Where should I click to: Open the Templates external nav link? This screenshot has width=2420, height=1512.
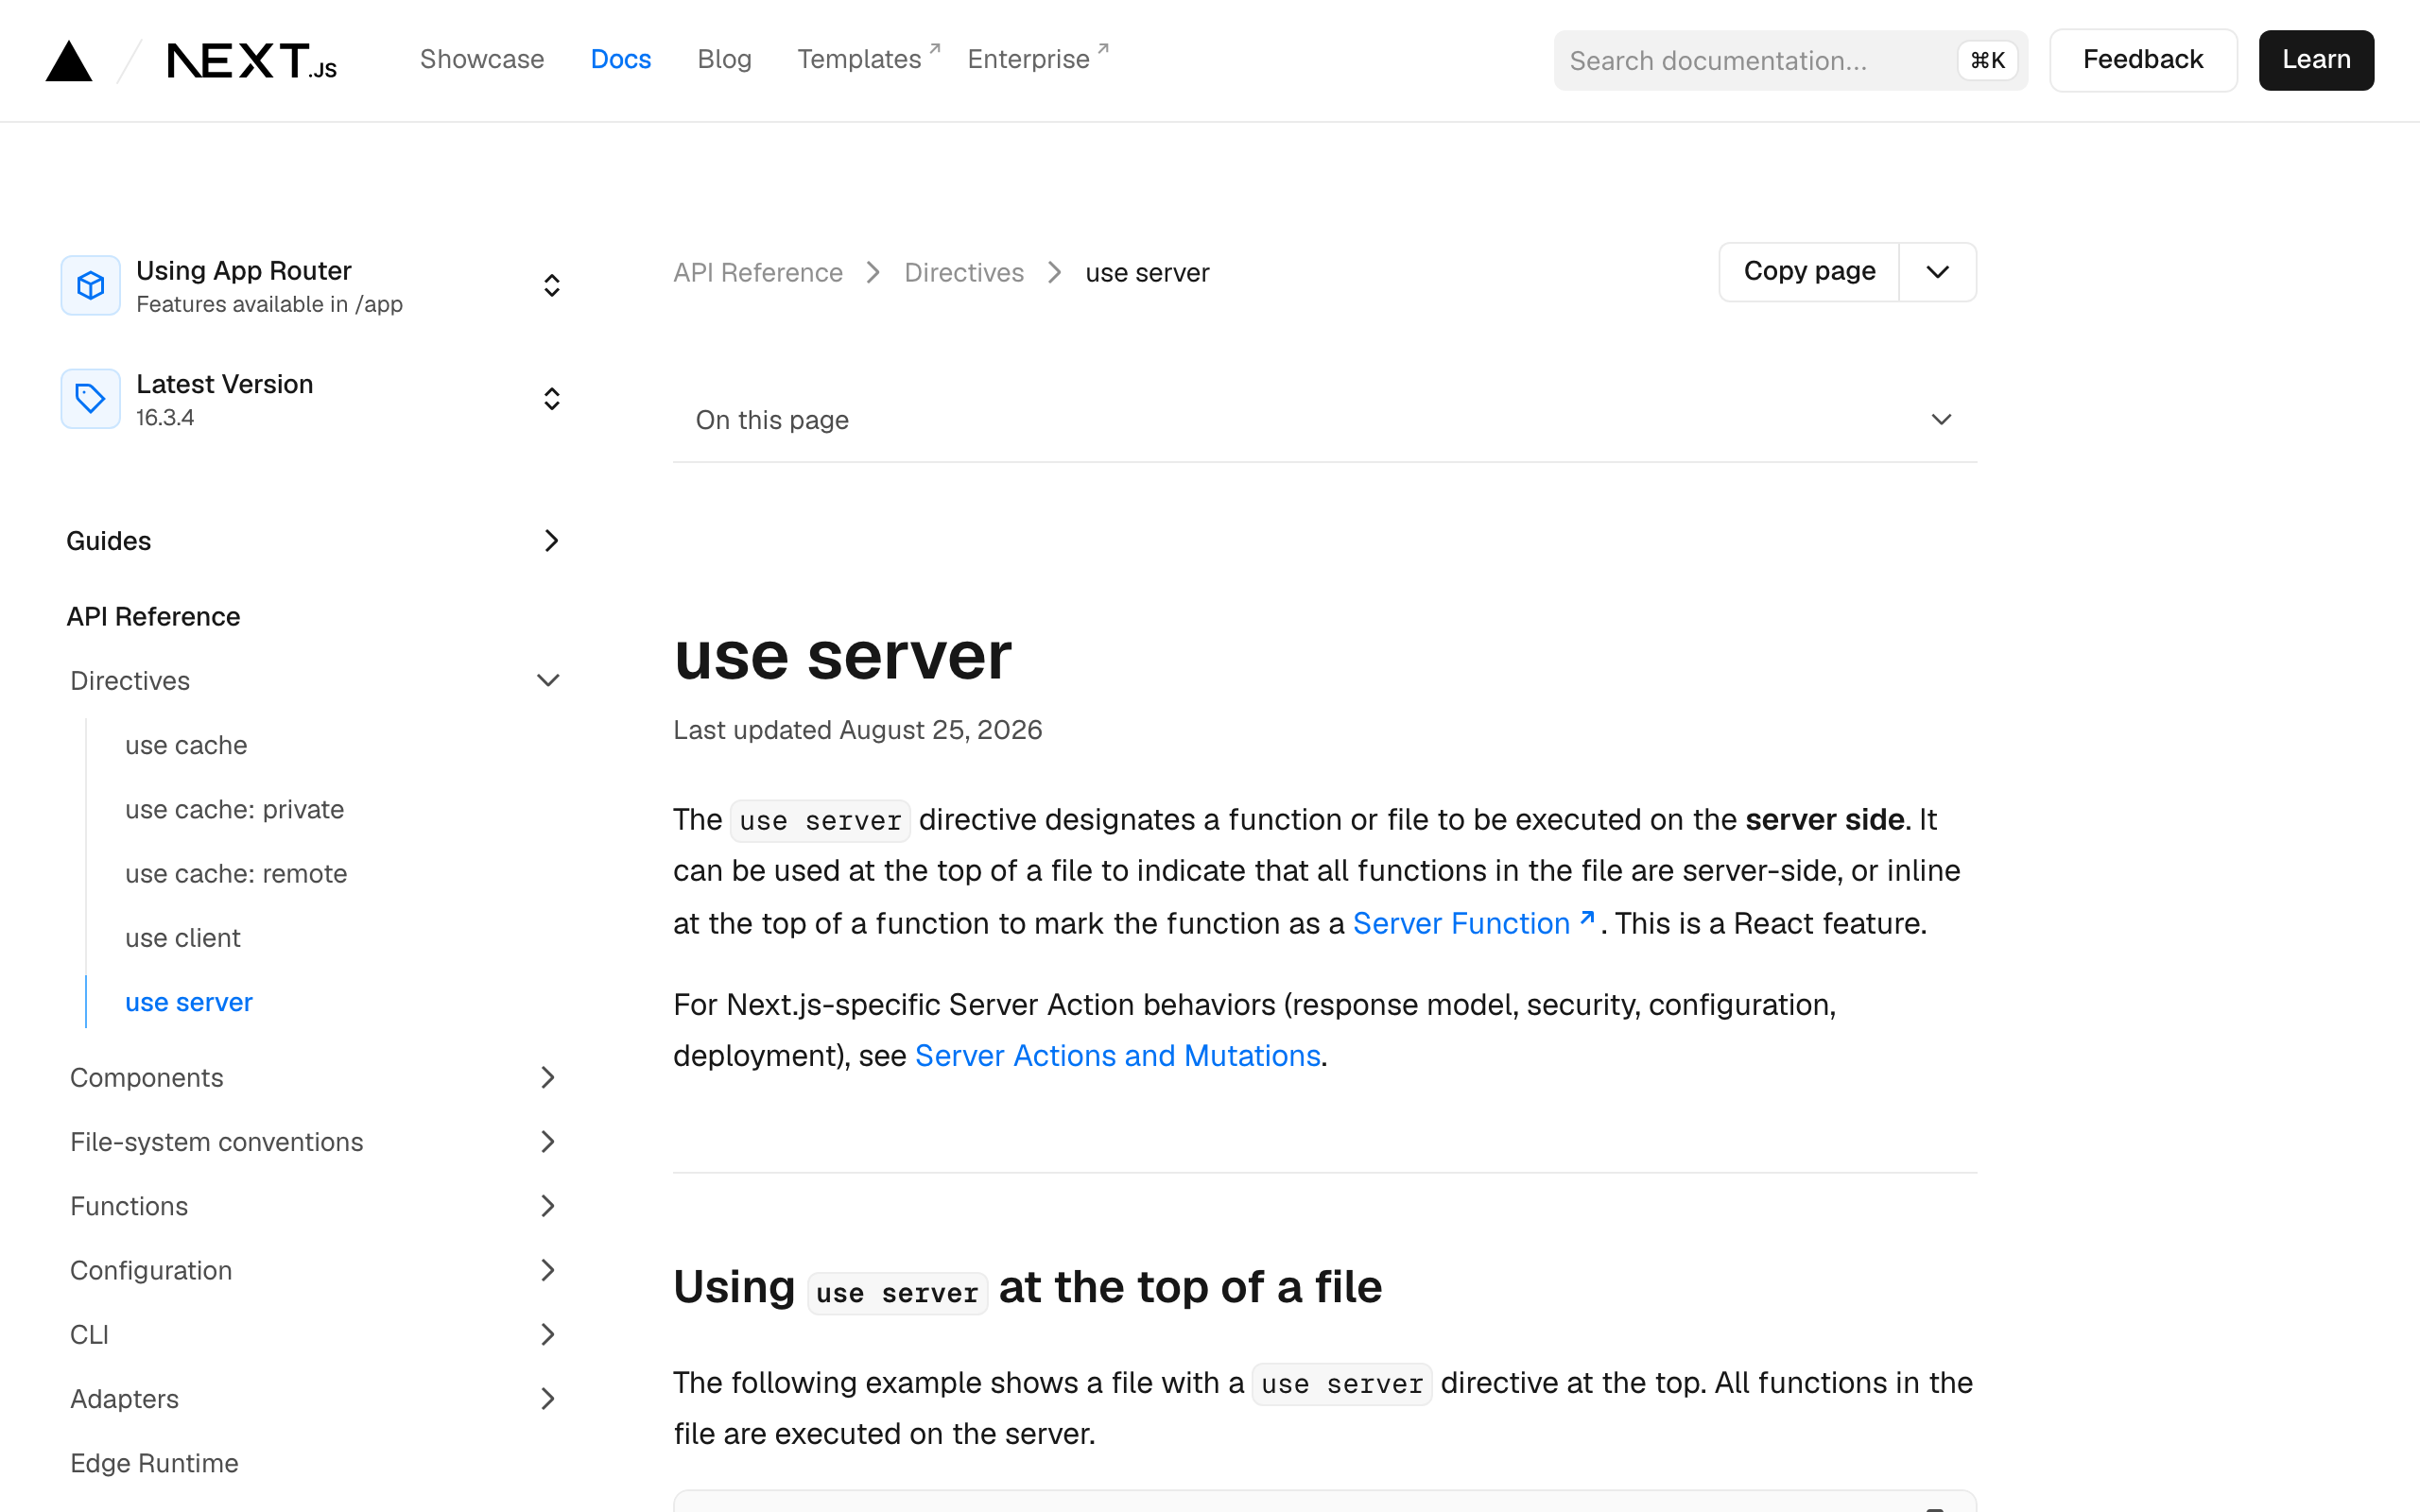click(x=868, y=59)
